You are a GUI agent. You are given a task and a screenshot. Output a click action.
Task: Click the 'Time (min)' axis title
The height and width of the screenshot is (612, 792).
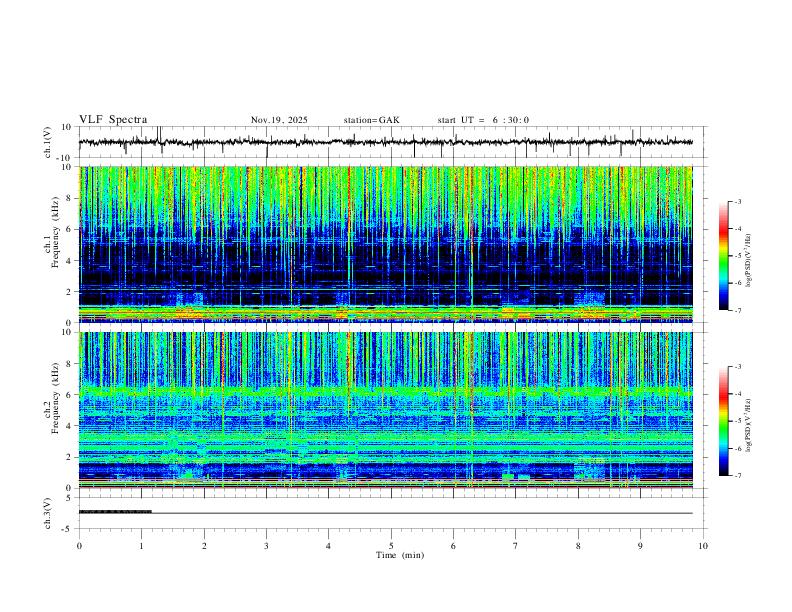(400, 555)
